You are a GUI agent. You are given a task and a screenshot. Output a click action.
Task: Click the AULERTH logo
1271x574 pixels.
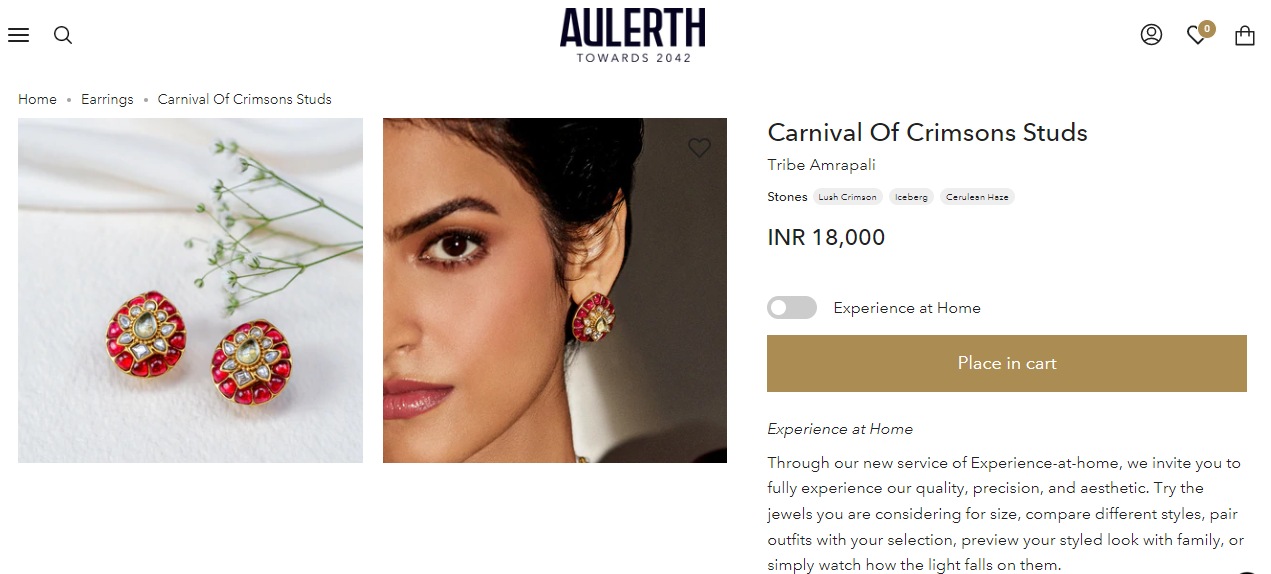click(633, 35)
